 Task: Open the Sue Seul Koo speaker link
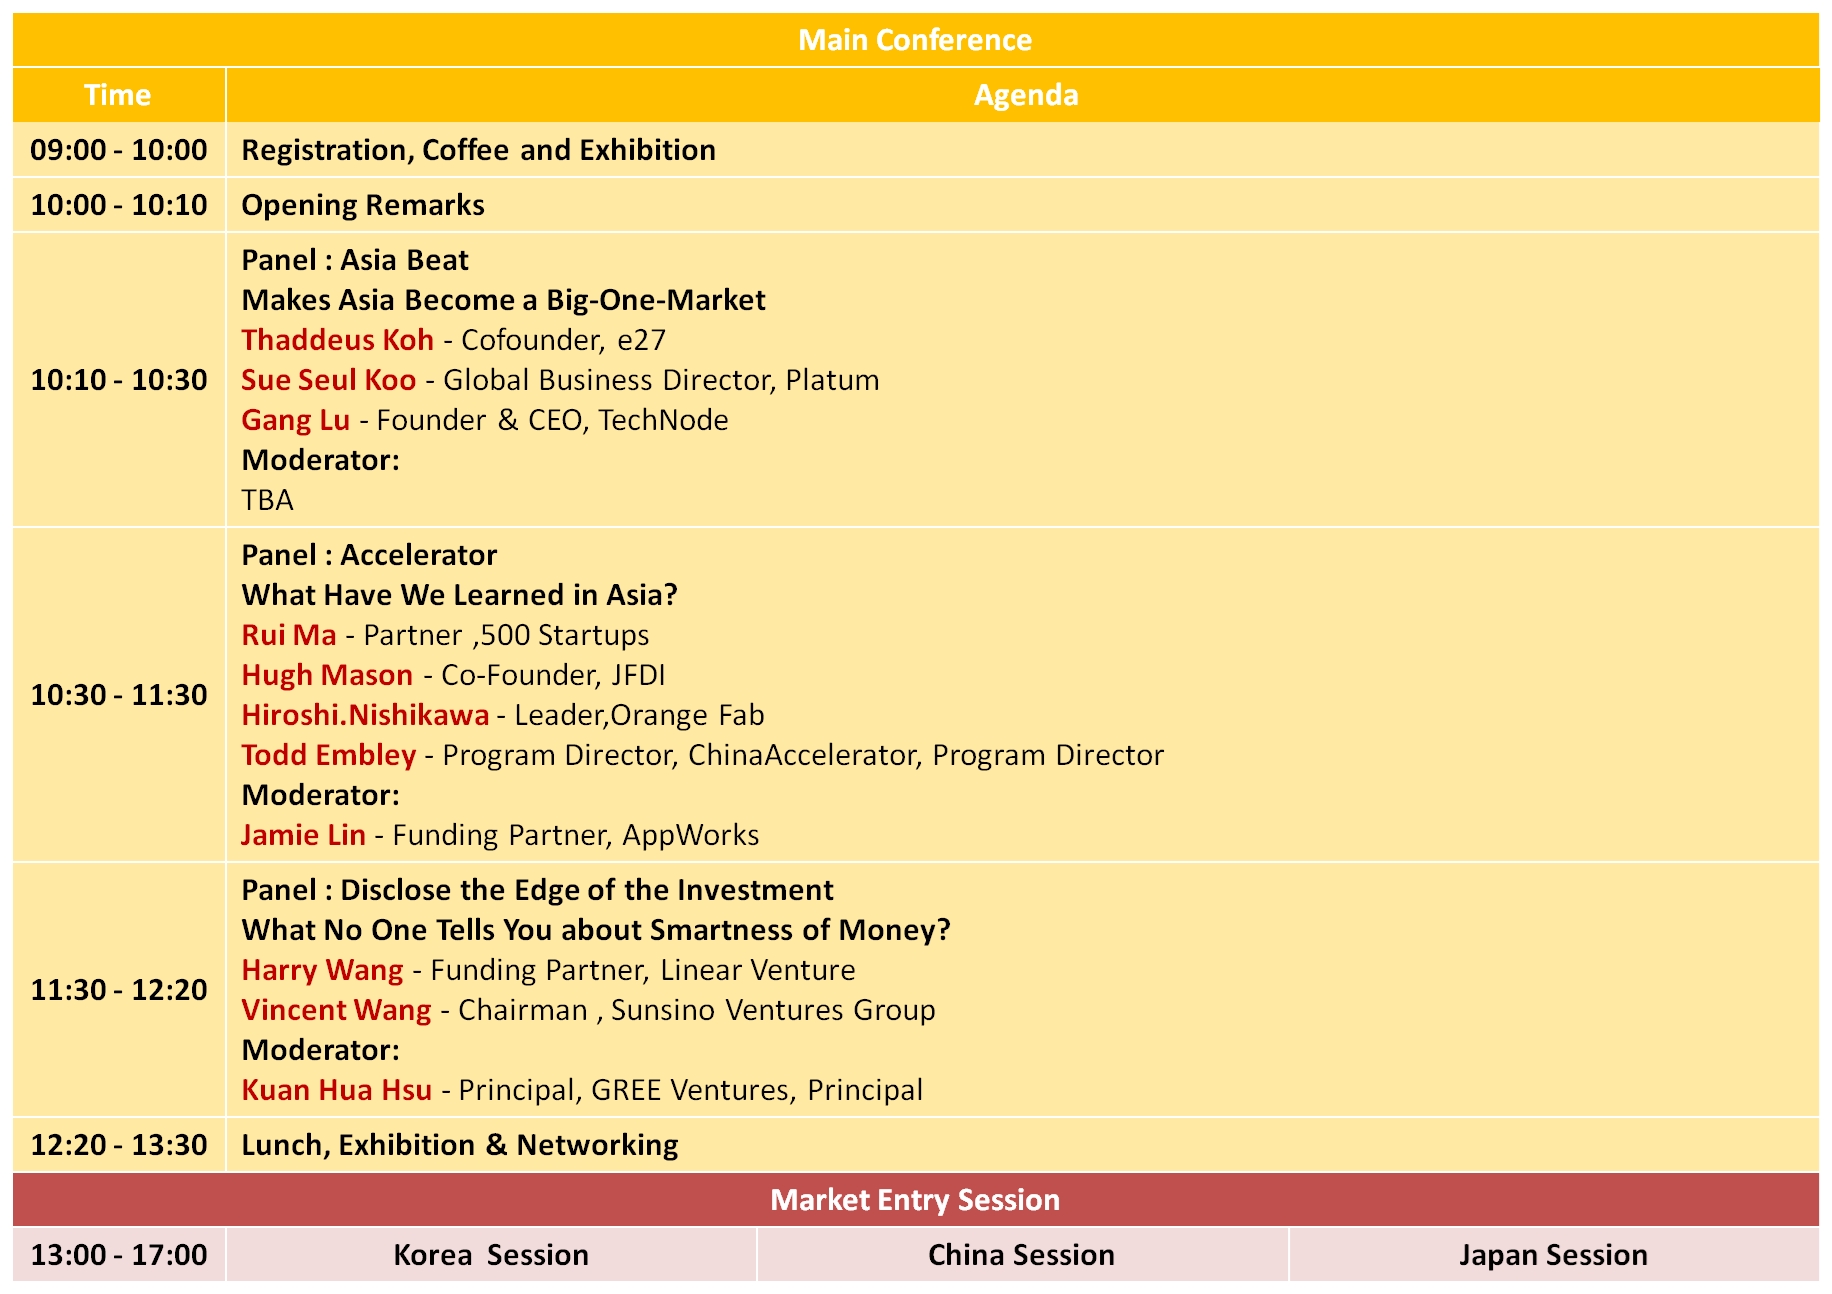pos(328,380)
